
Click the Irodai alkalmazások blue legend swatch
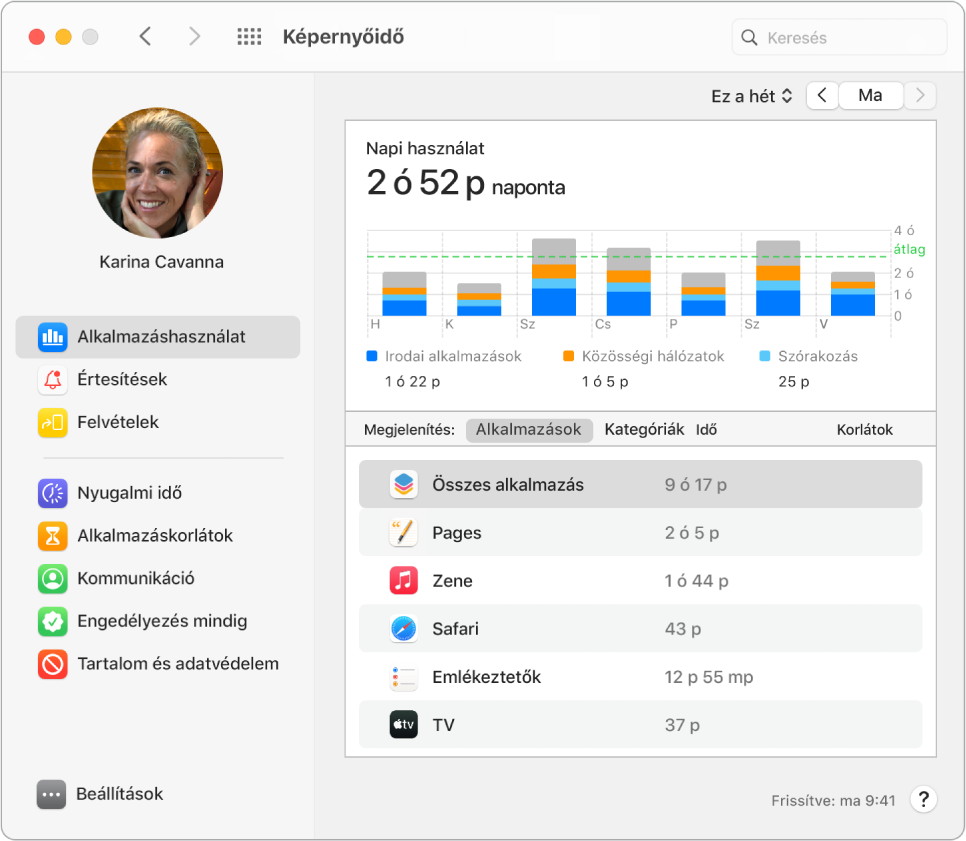pos(371,356)
